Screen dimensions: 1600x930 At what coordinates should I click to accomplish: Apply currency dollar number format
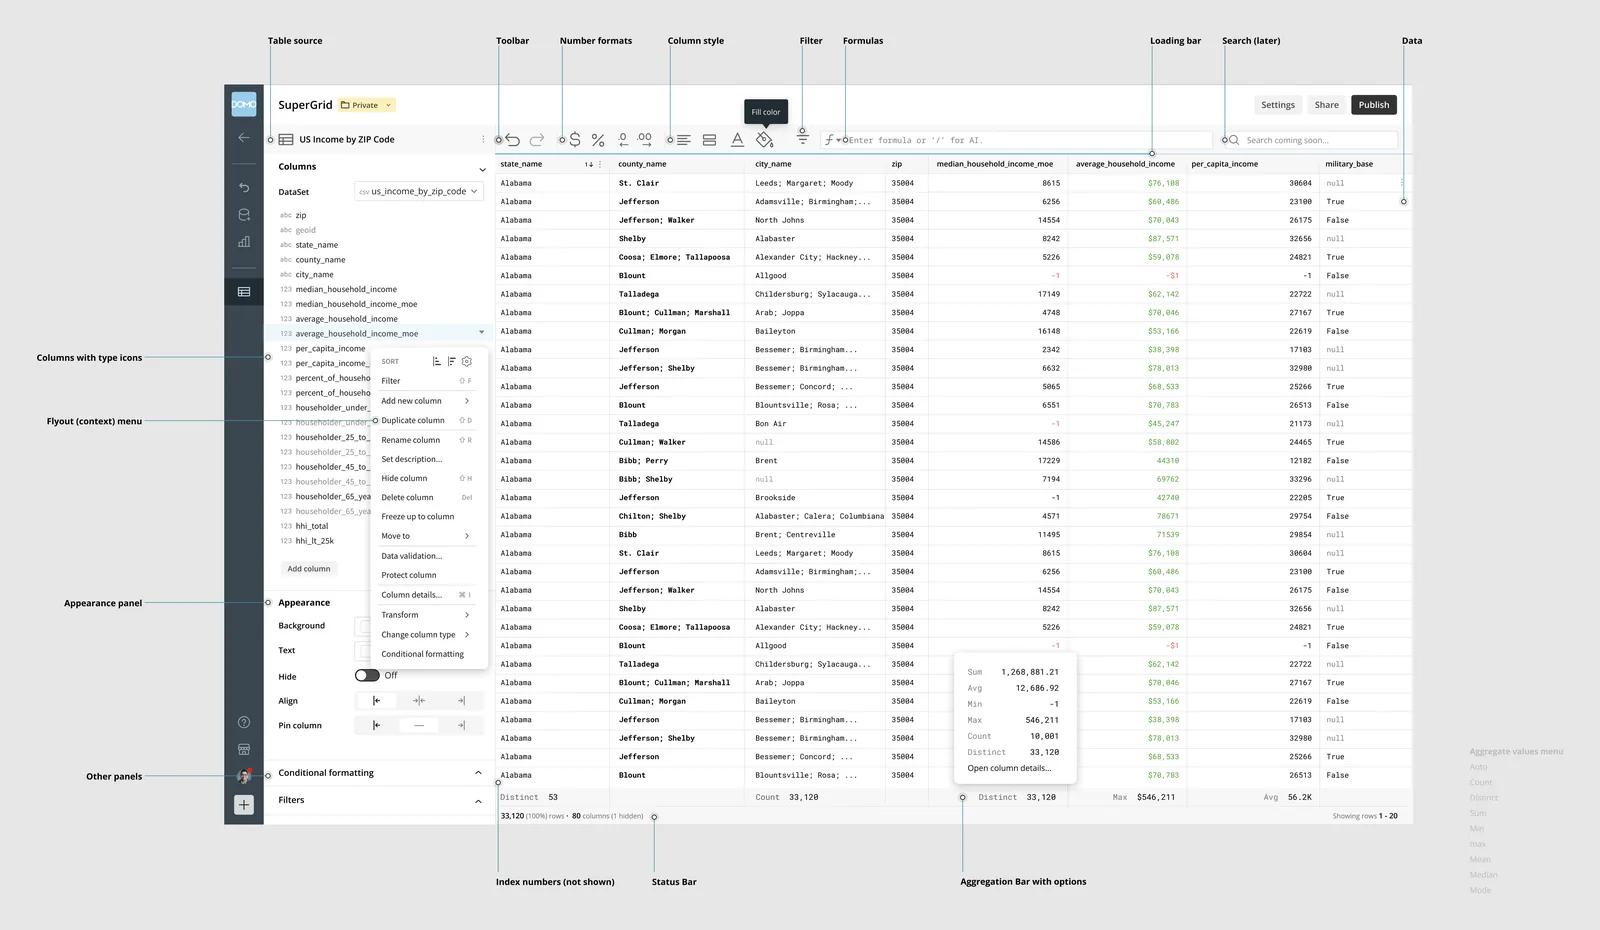coord(575,140)
